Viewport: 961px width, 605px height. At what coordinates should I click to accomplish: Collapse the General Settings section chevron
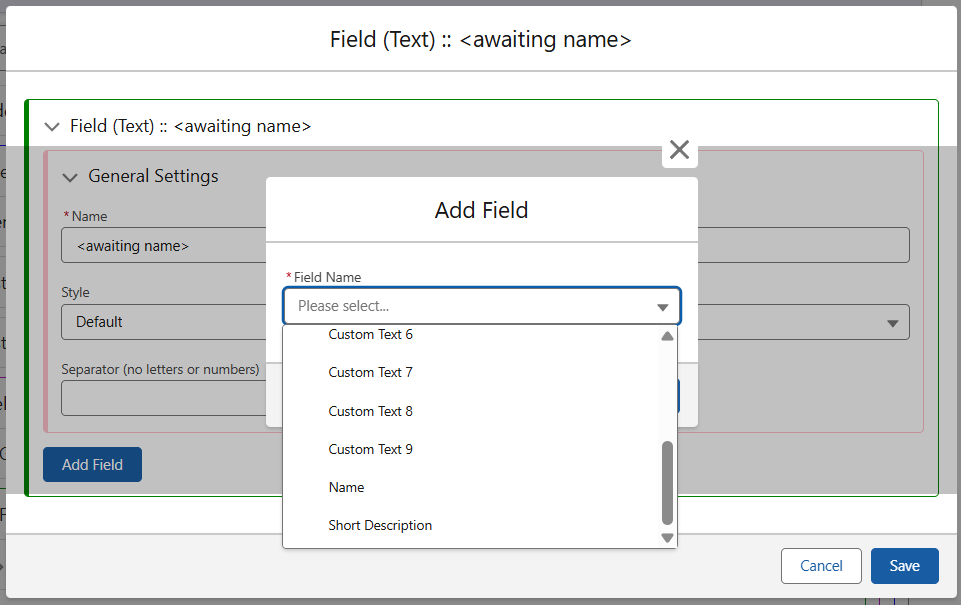pyautogui.click(x=70, y=177)
